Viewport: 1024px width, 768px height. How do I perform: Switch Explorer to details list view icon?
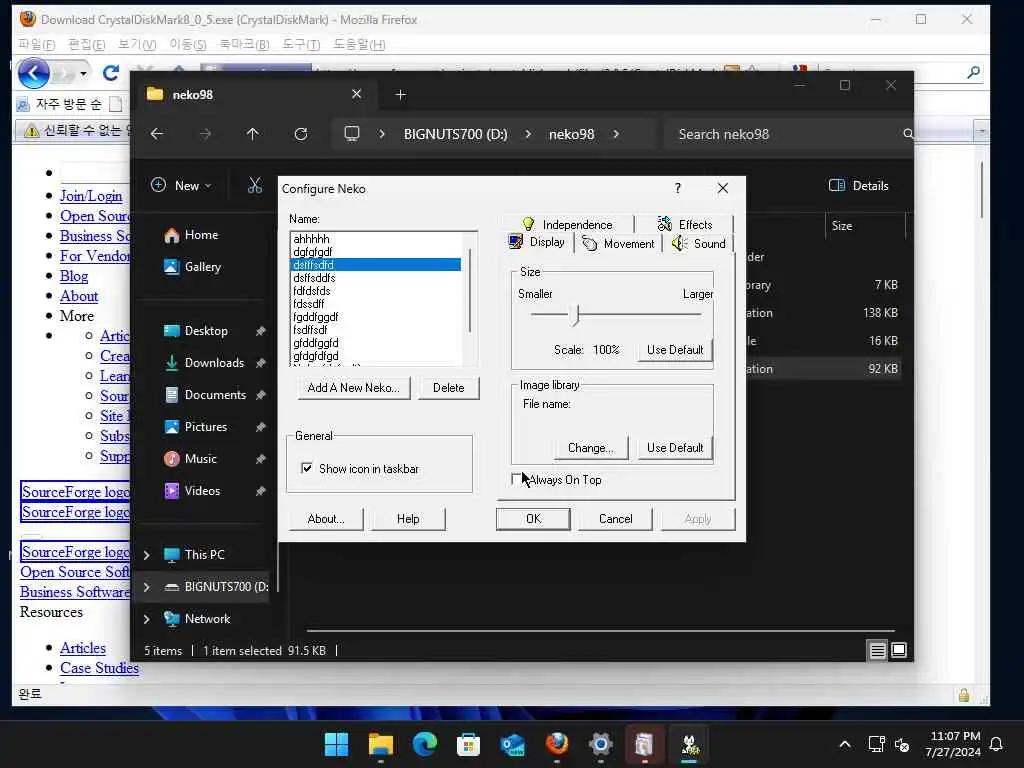pyautogui.click(x=877, y=650)
